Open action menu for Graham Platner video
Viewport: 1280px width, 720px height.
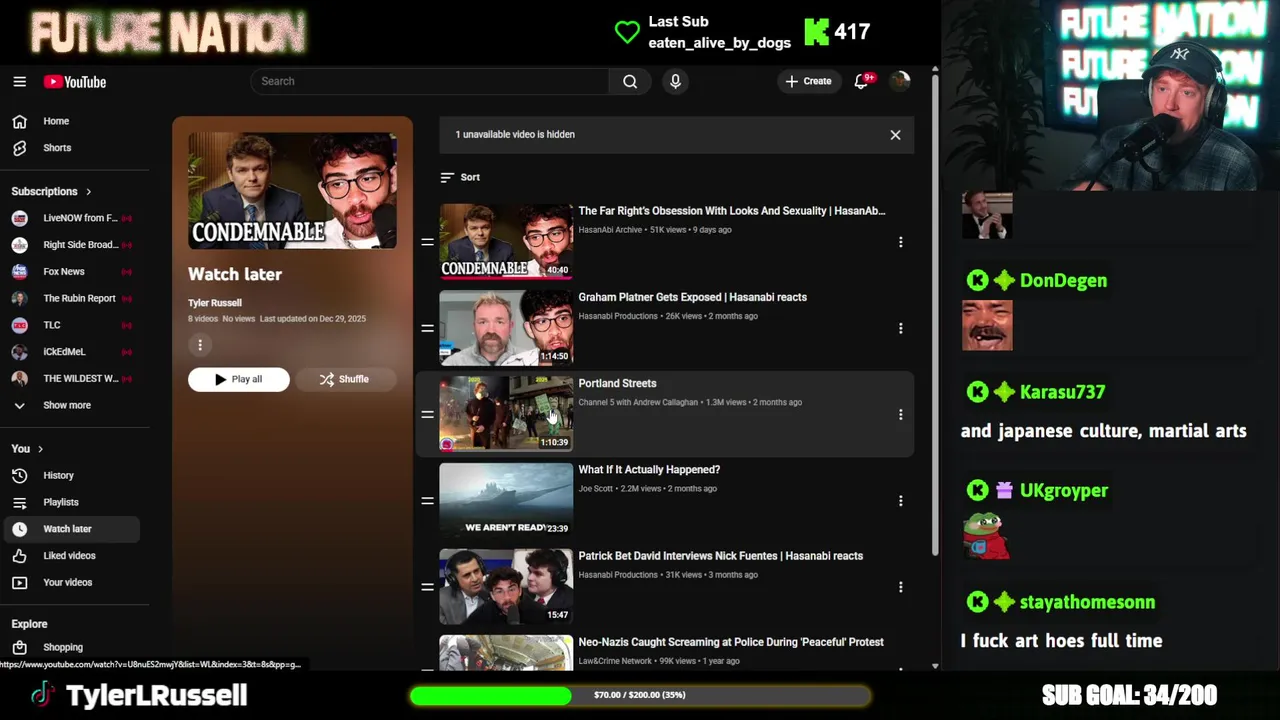(900, 328)
